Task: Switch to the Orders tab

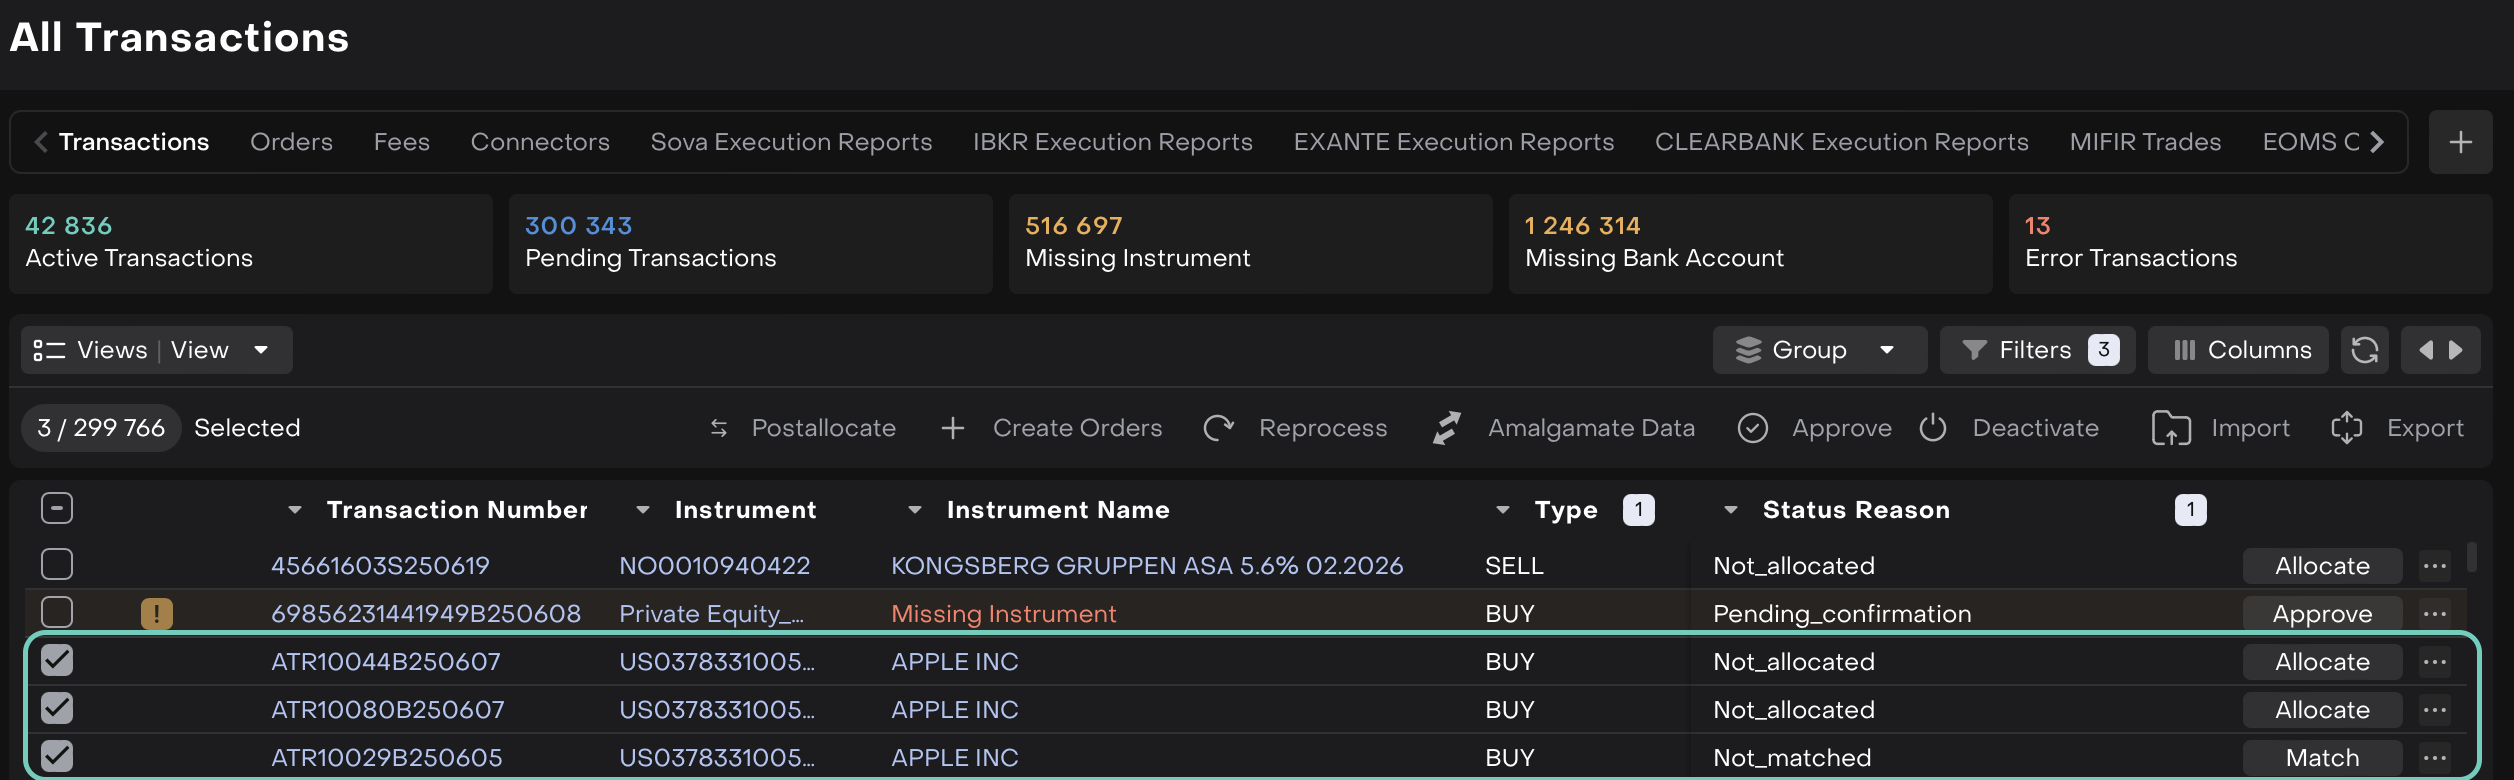Action: pos(291,142)
